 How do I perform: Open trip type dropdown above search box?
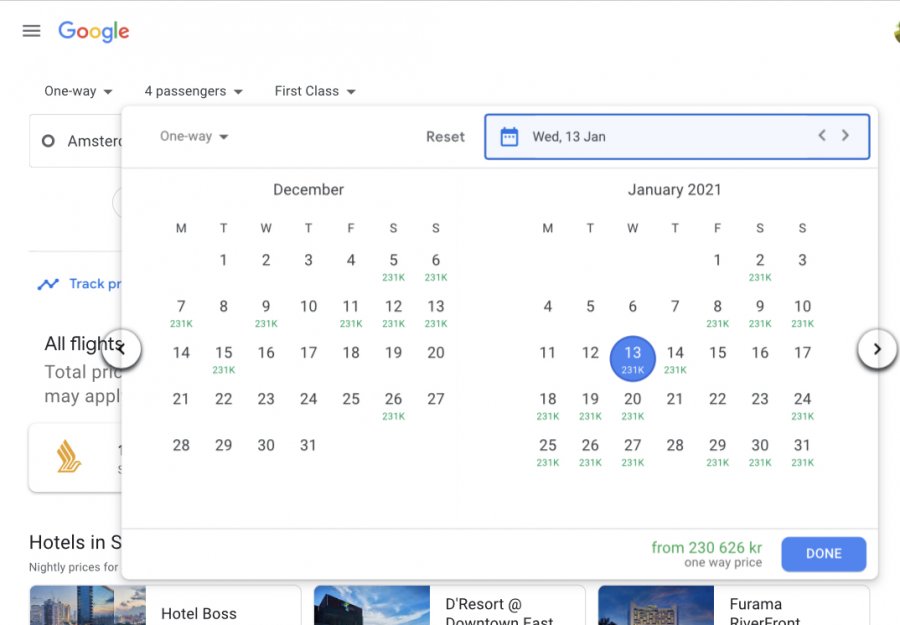[x=78, y=91]
